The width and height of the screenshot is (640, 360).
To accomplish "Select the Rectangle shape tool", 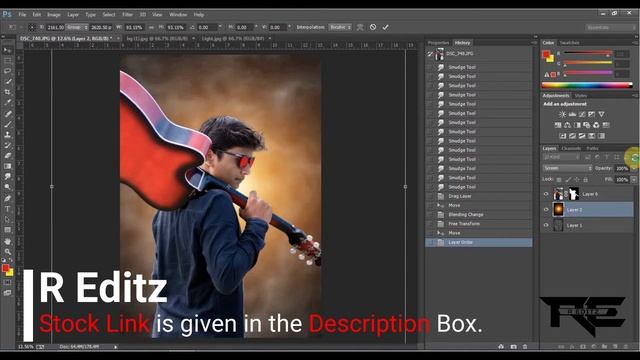I will [x=7, y=230].
